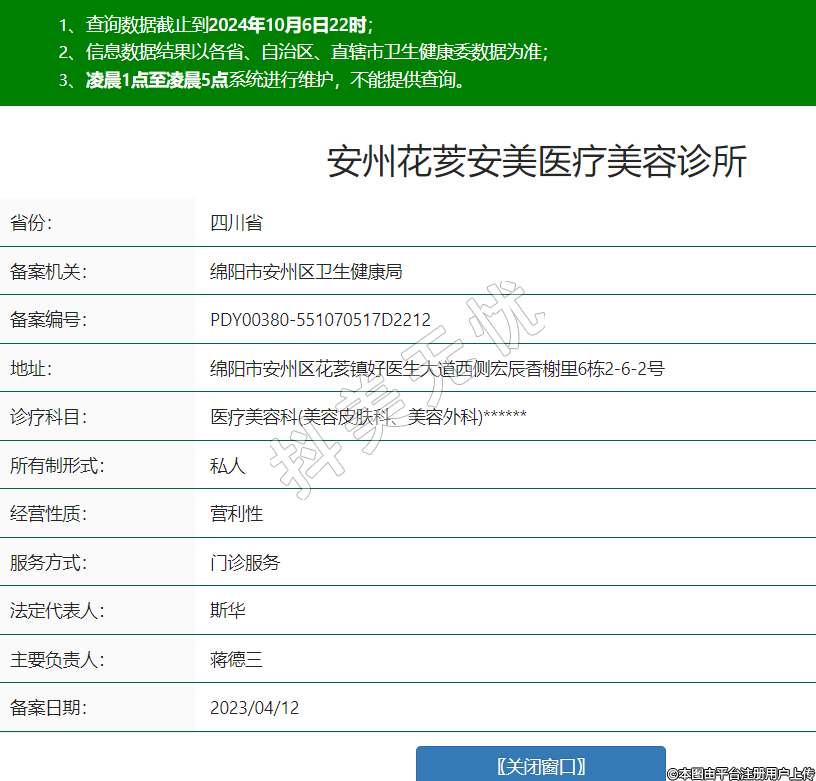Click the 备案日期 row label
The image size is (816, 781).
pos(48,708)
